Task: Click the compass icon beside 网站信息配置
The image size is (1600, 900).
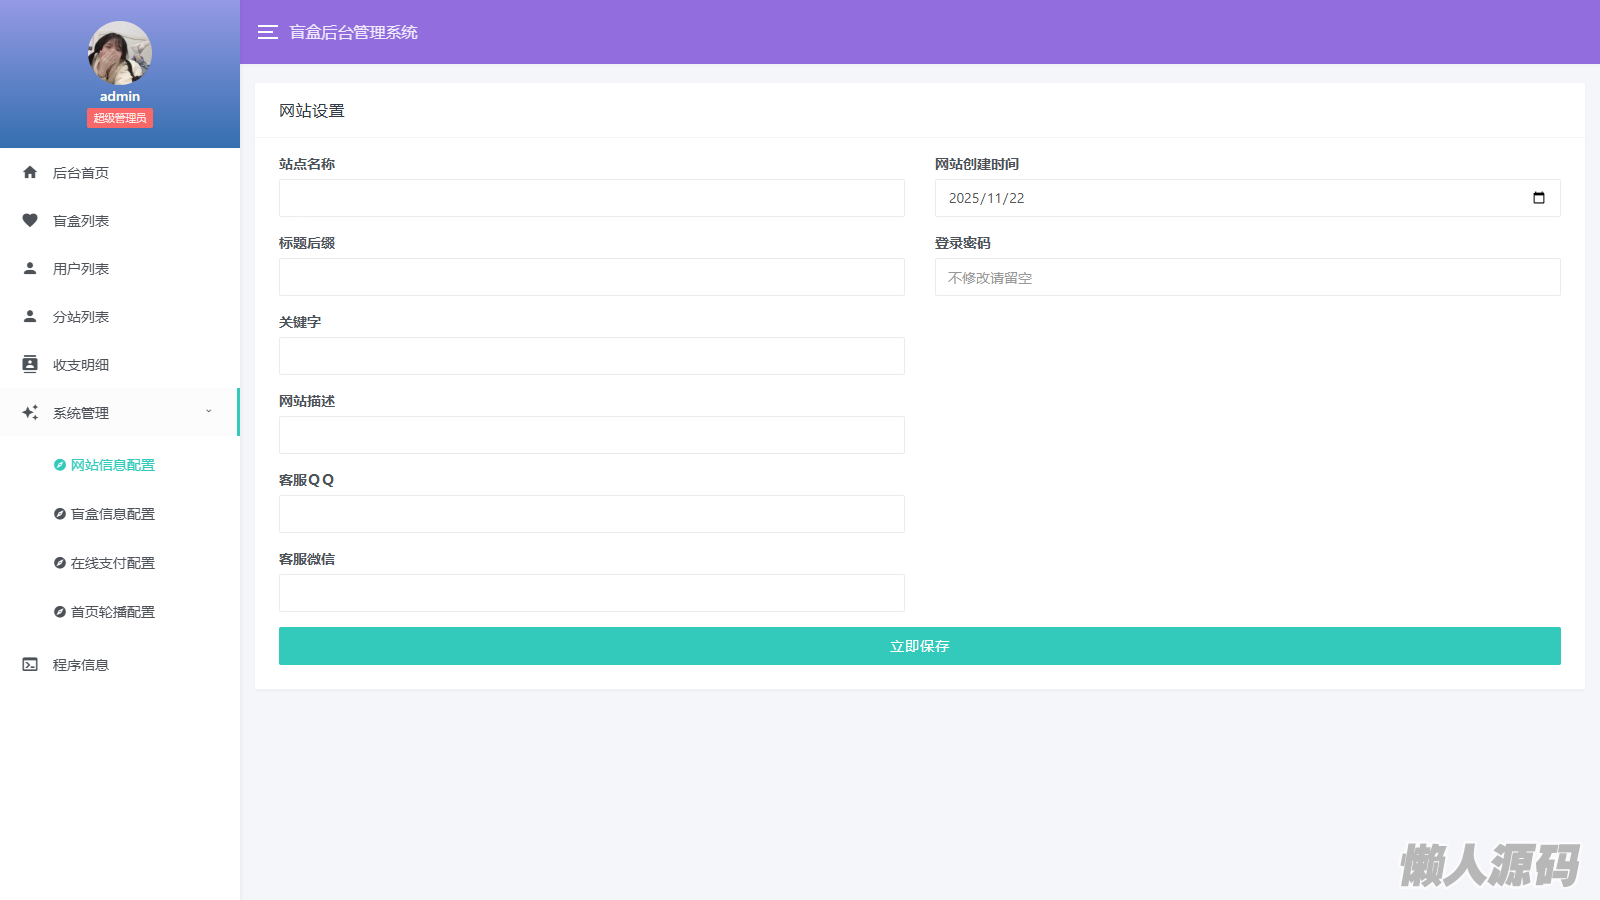Action: [x=60, y=465]
